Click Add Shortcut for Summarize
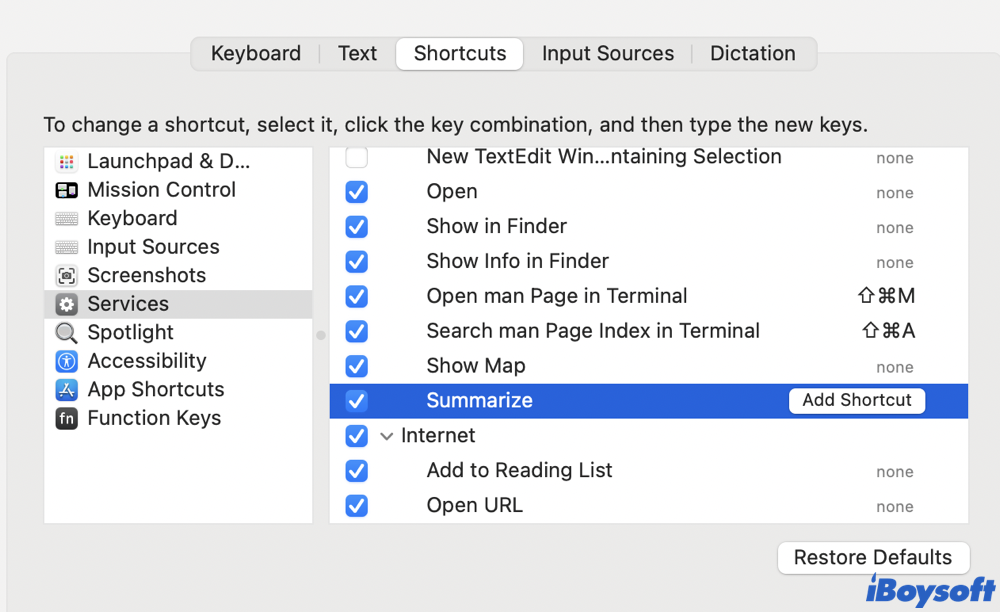 [857, 400]
